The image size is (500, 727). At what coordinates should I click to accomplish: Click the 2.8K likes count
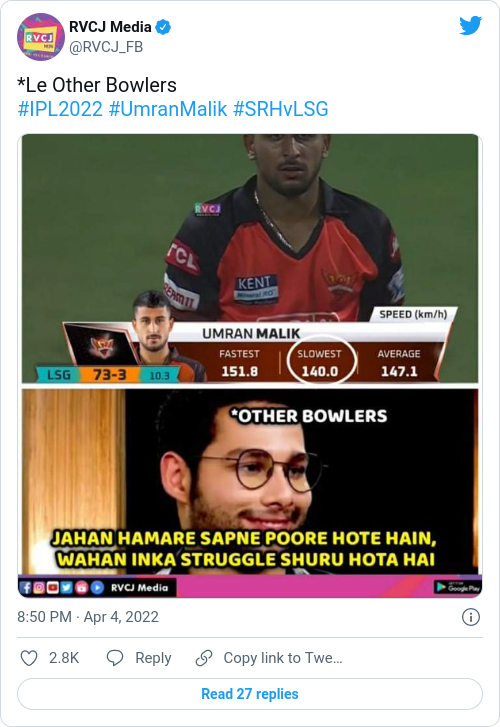point(64,658)
